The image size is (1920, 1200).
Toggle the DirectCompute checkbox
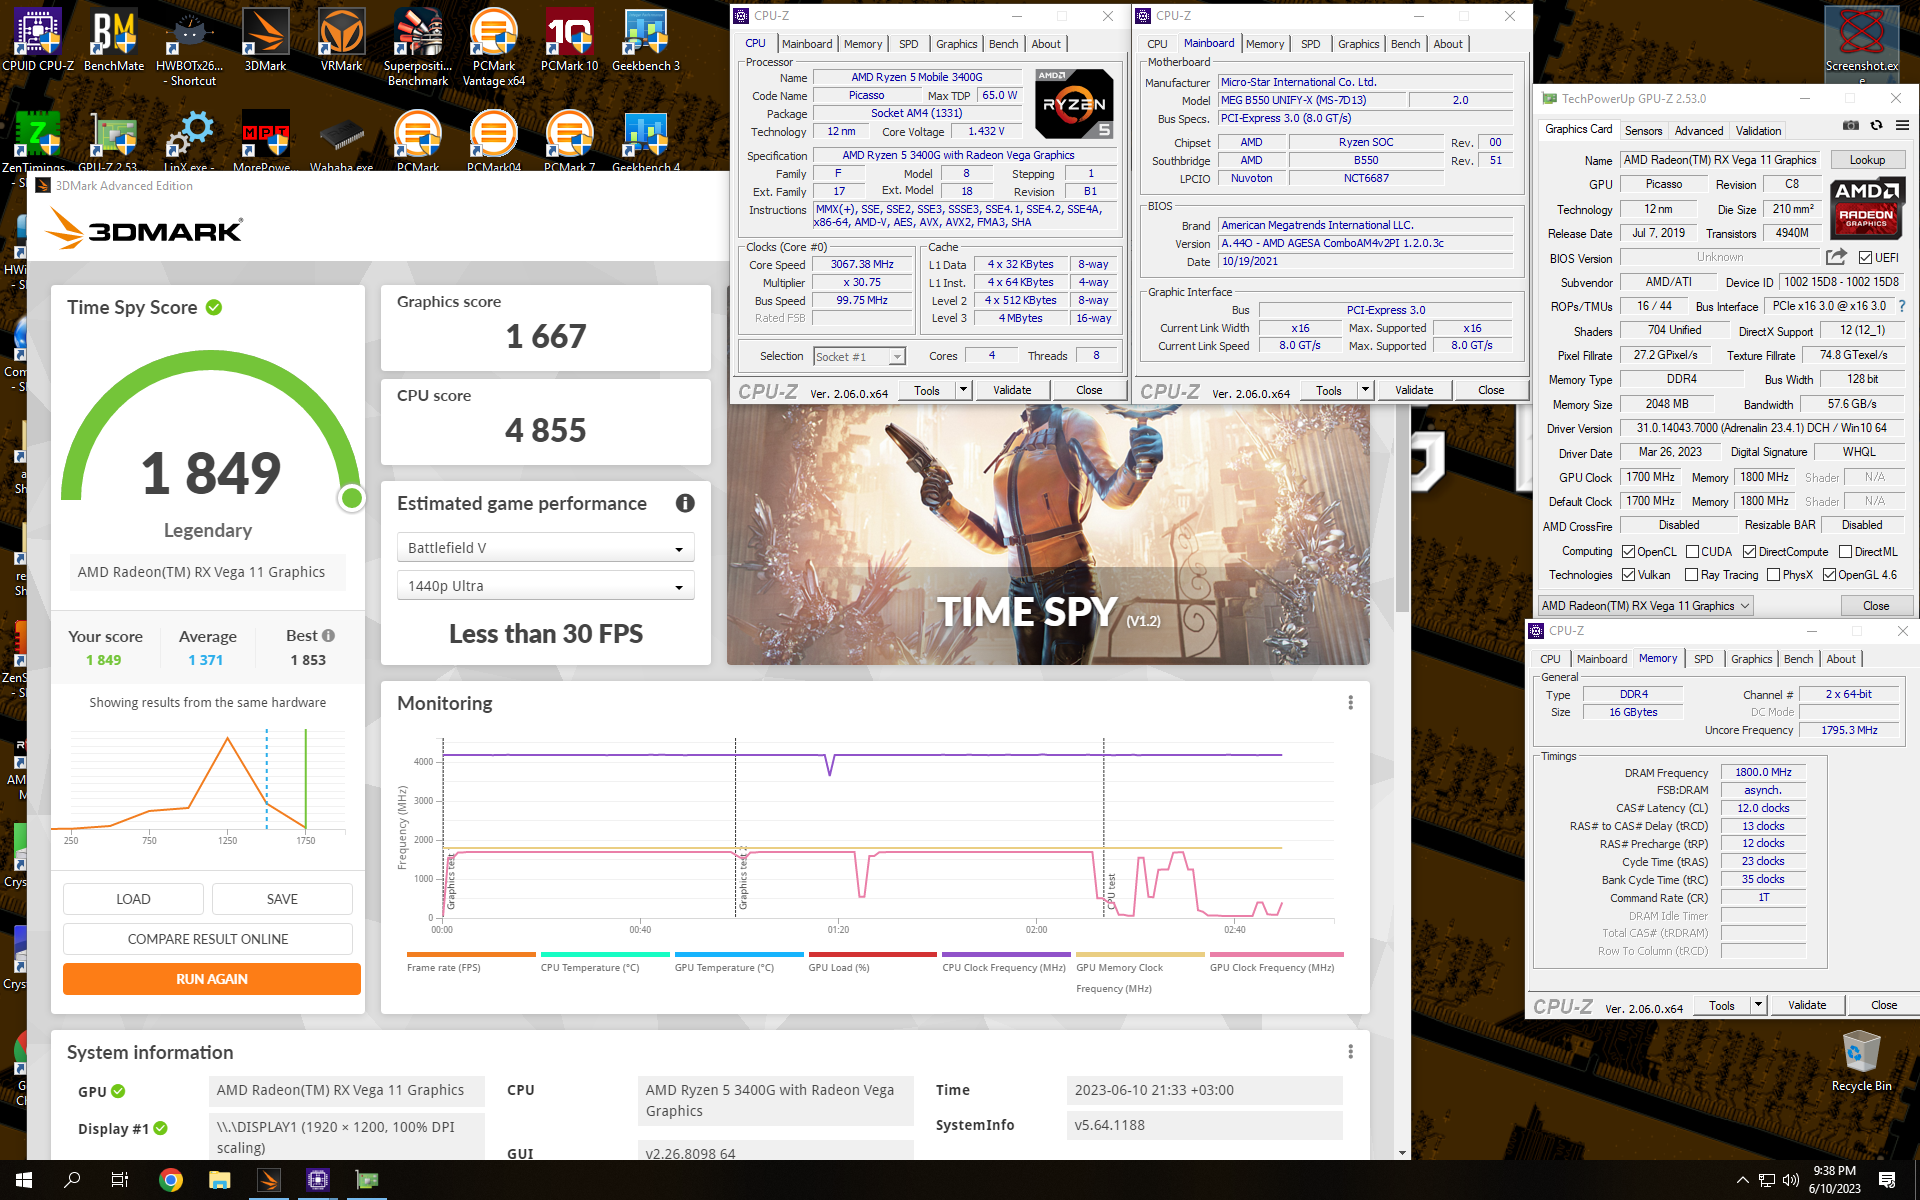coord(1749,552)
